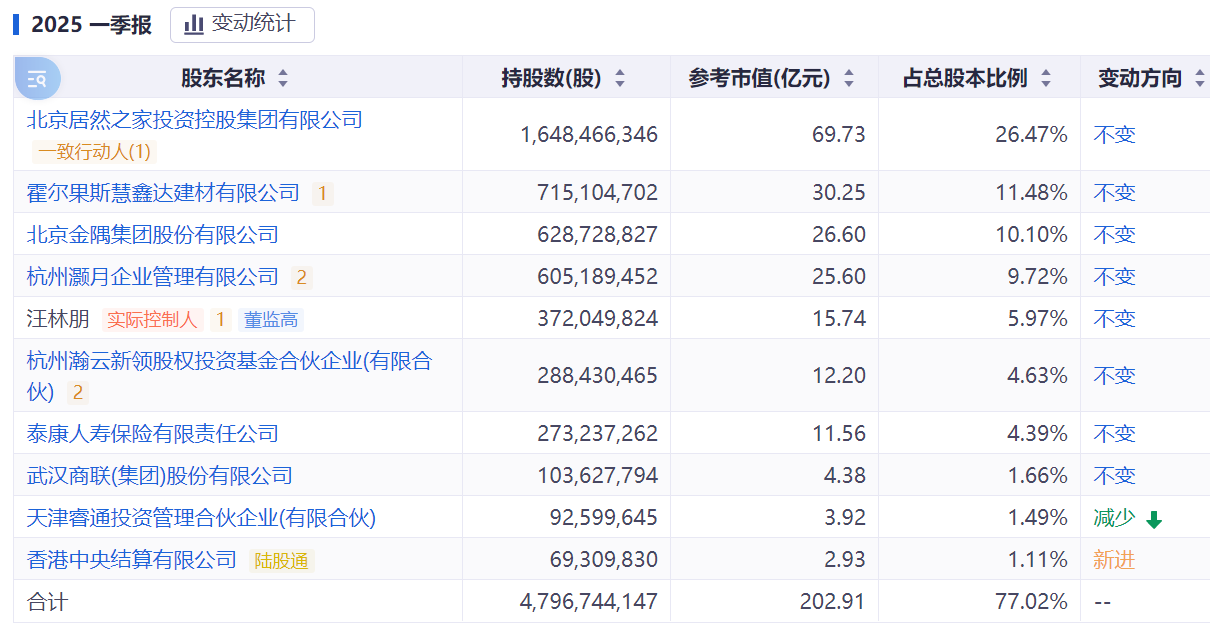Select share count 628,728,827
Screen dimensions: 1210x625
point(598,235)
